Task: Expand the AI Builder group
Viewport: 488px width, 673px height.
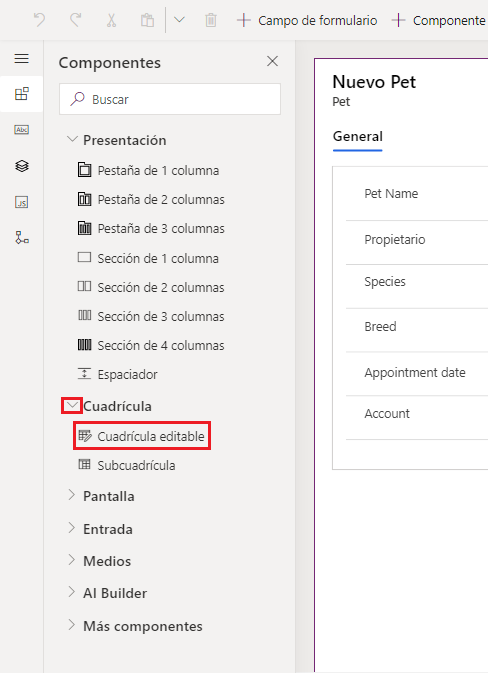Action: [72, 592]
